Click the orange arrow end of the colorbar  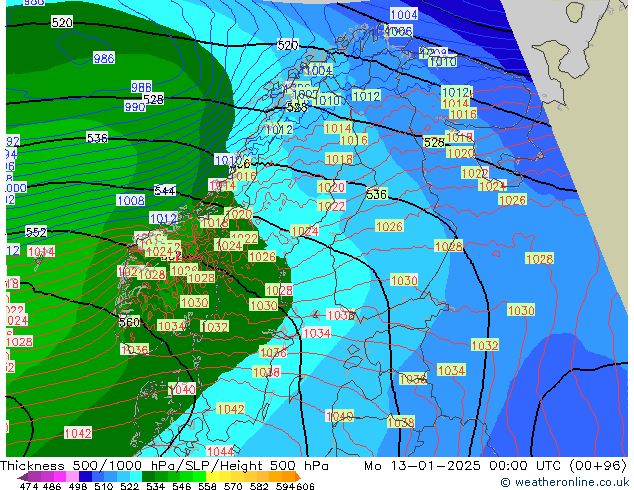point(298,476)
